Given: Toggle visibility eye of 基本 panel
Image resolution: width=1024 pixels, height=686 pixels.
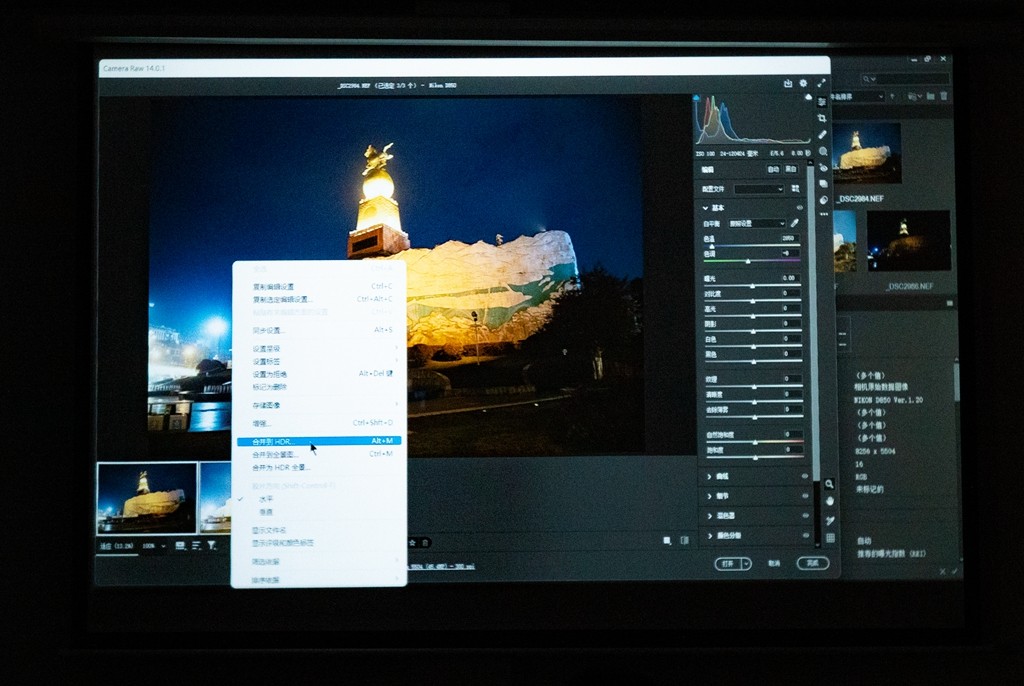Looking at the screenshot, I should point(800,207).
